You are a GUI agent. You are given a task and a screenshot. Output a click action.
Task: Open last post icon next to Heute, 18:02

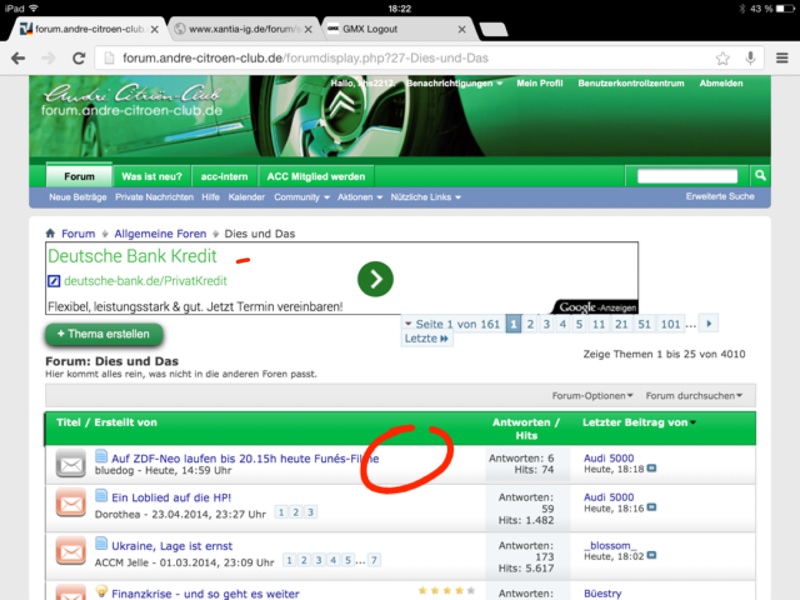point(652,555)
